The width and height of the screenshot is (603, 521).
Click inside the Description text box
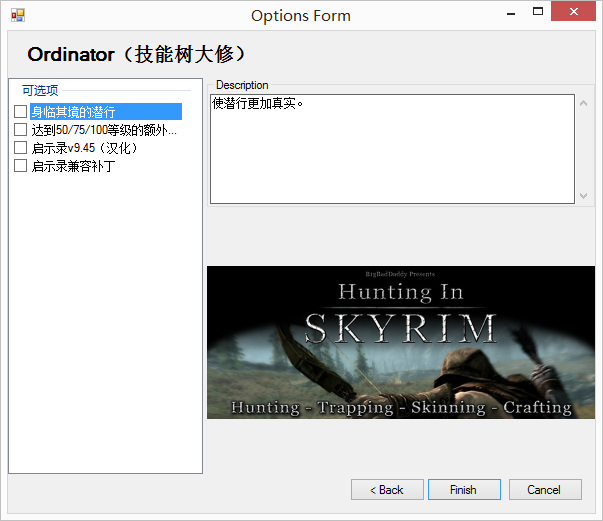(392, 150)
